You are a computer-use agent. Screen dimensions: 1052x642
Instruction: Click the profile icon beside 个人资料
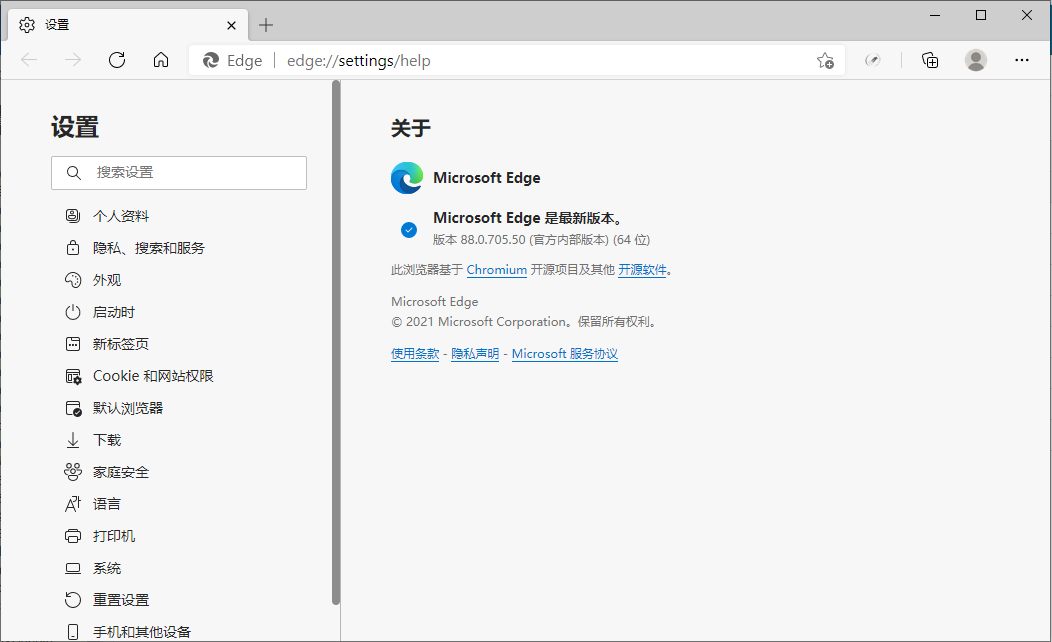[72, 216]
